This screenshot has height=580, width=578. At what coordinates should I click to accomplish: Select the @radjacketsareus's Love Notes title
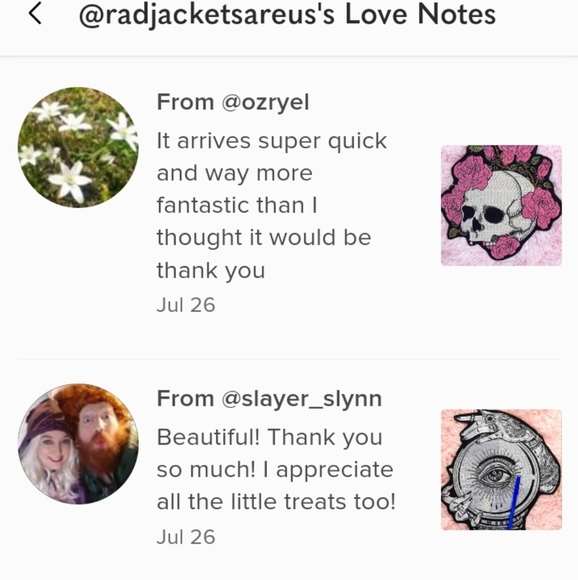(x=287, y=14)
